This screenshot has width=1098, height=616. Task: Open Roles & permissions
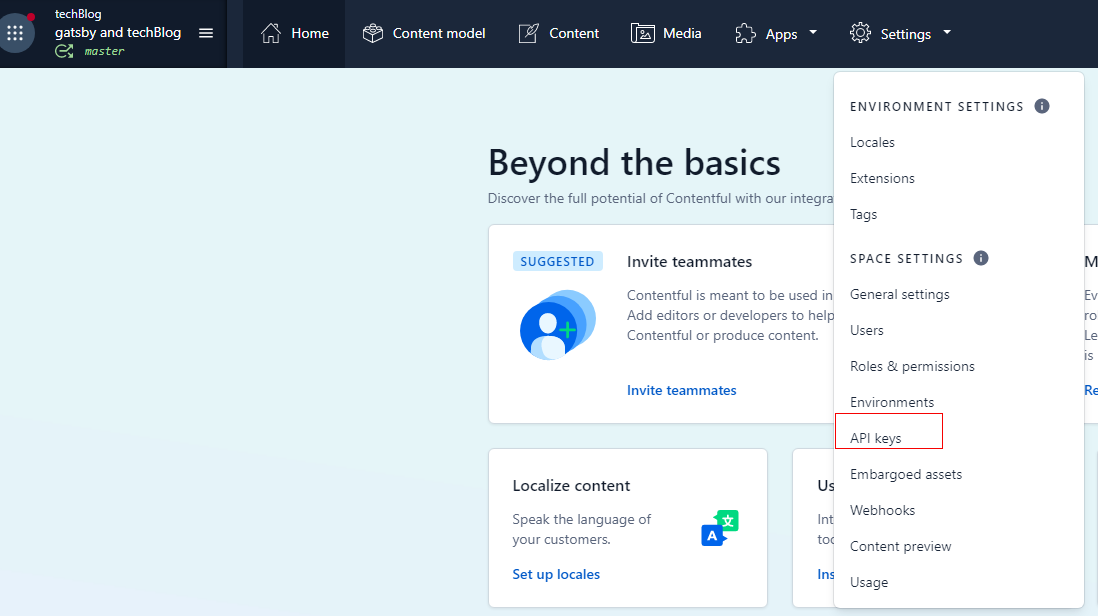912,367
